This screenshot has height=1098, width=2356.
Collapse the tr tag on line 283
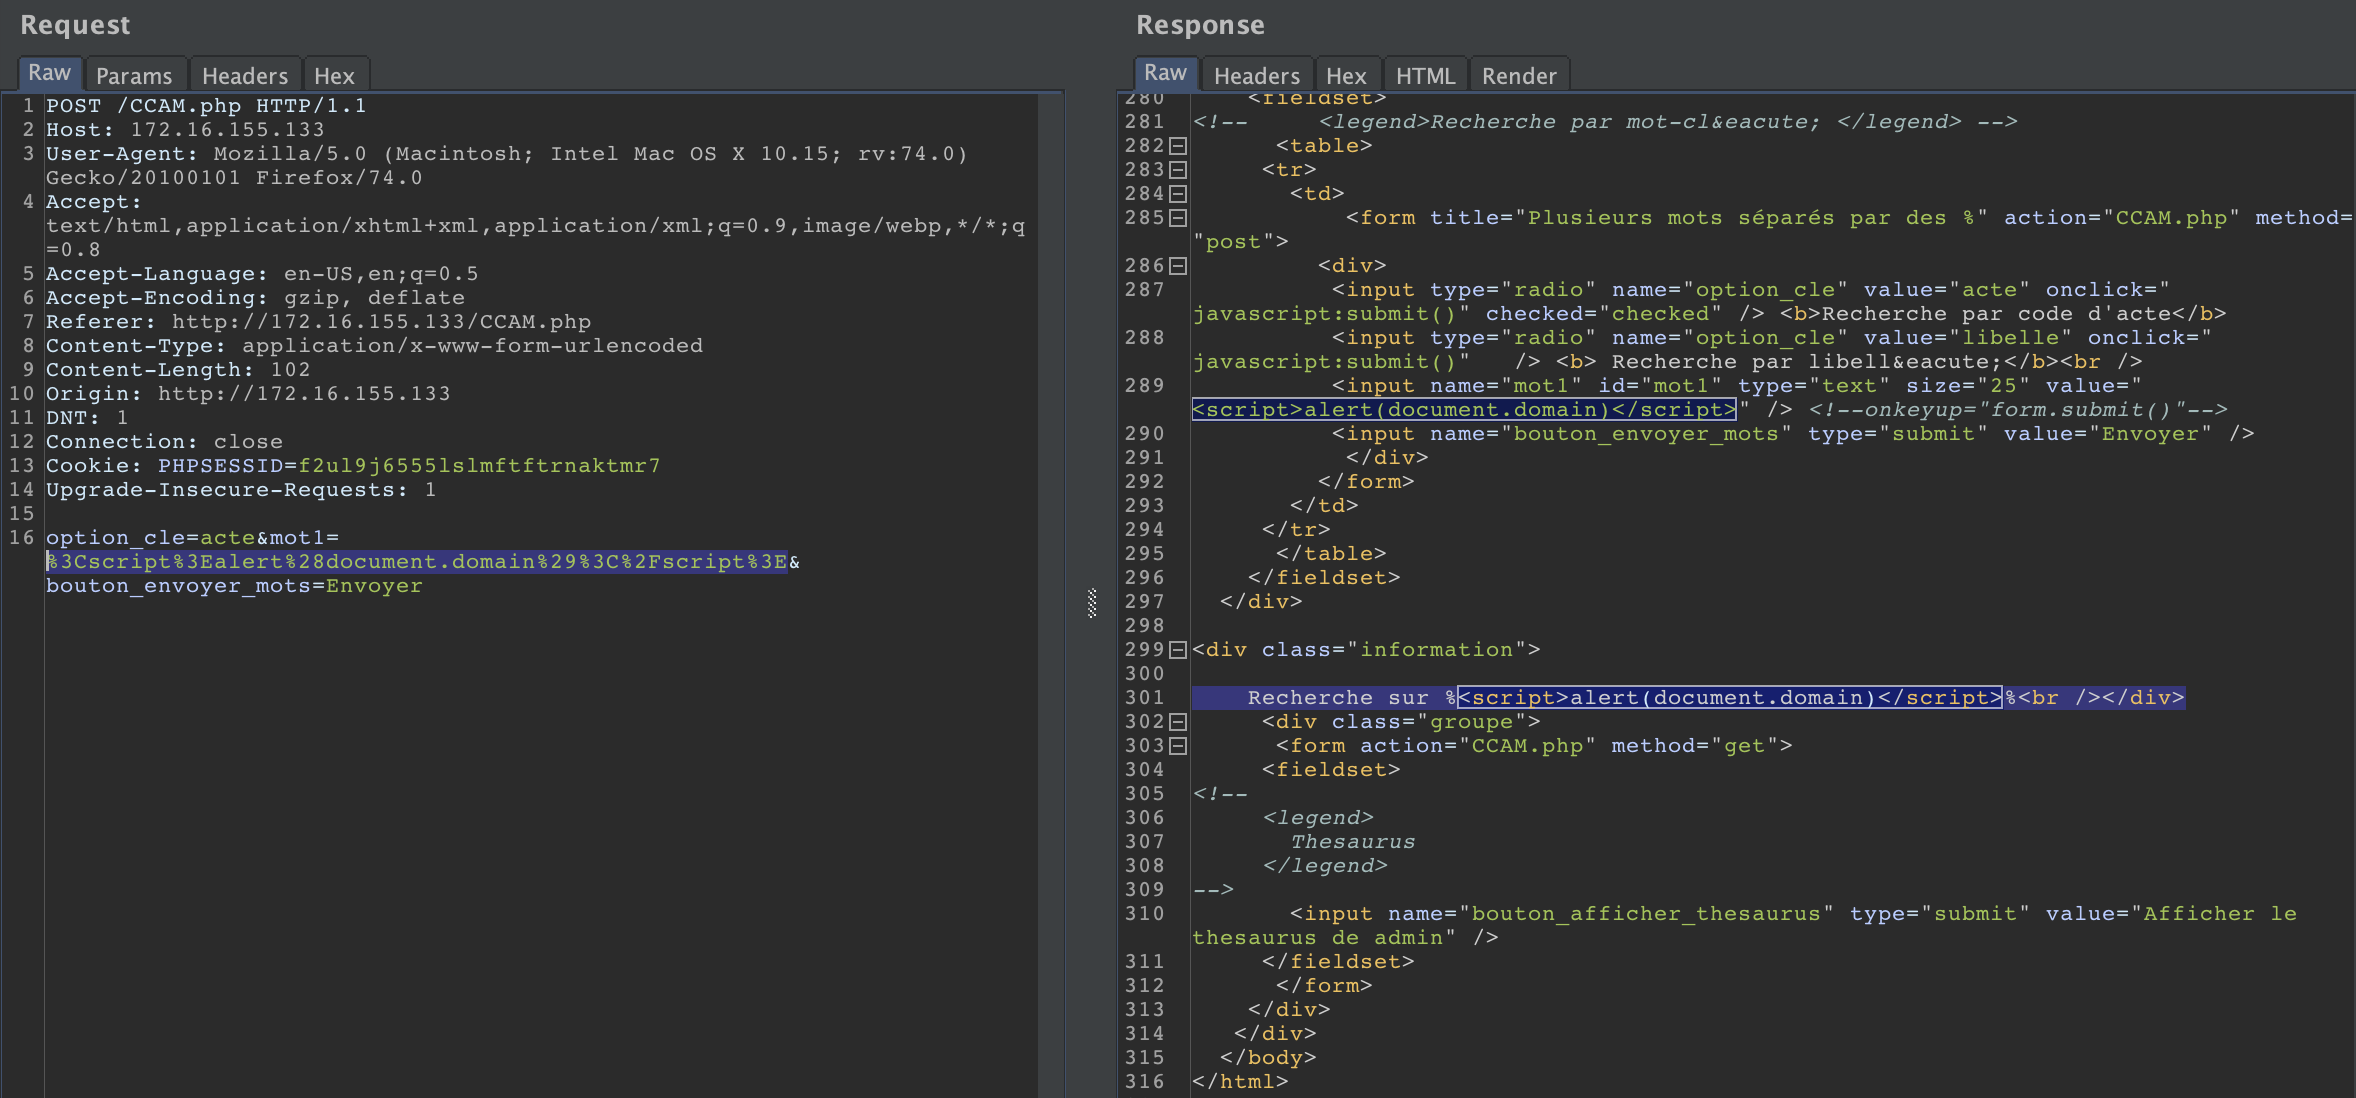[1178, 170]
